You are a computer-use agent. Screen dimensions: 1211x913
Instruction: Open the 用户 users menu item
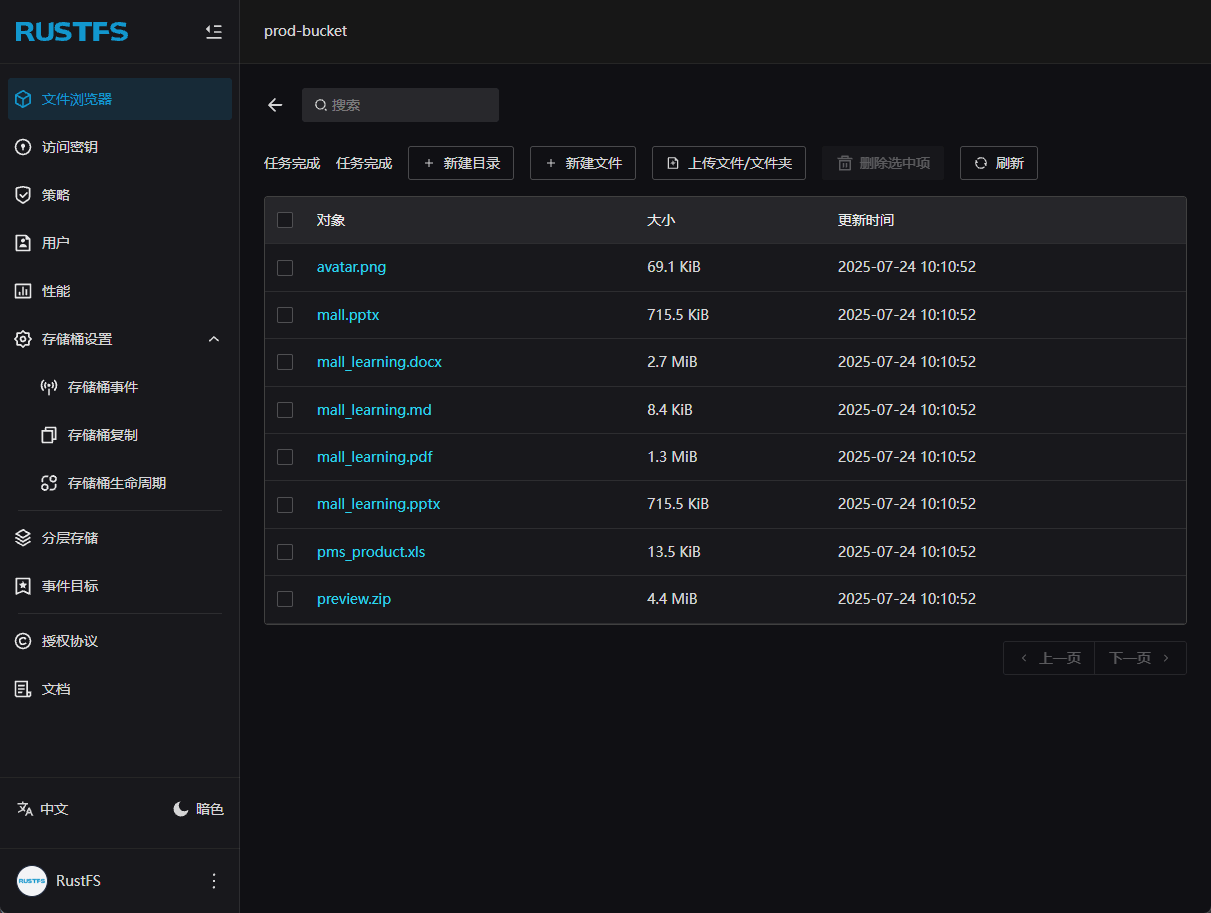[55, 243]
